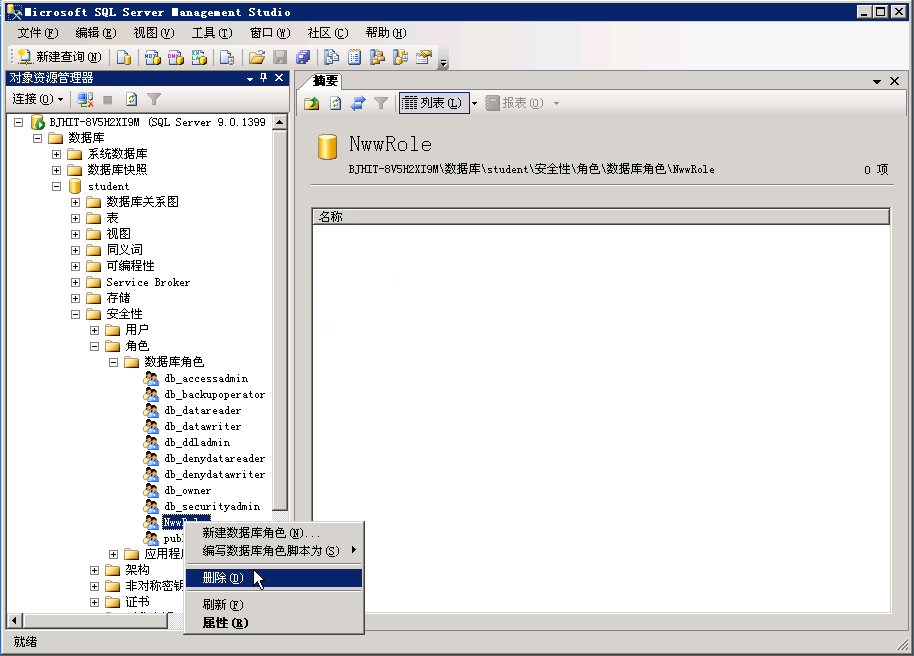The width and height of the screenshot is (914, 656).
Task: Select the db_datareader role
Action: pos(202,411)
